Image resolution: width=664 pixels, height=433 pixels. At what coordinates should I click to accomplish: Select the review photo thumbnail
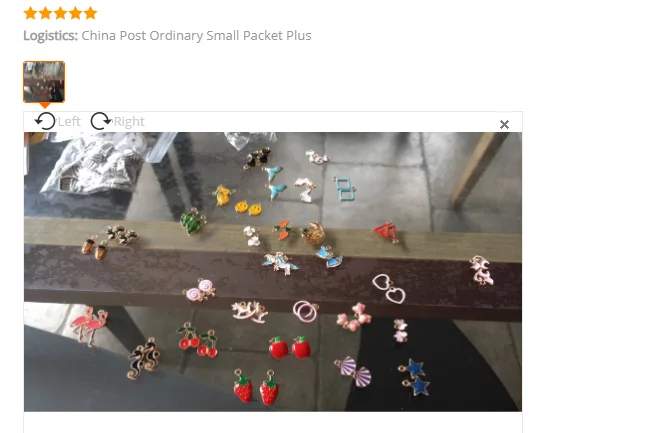44,82
